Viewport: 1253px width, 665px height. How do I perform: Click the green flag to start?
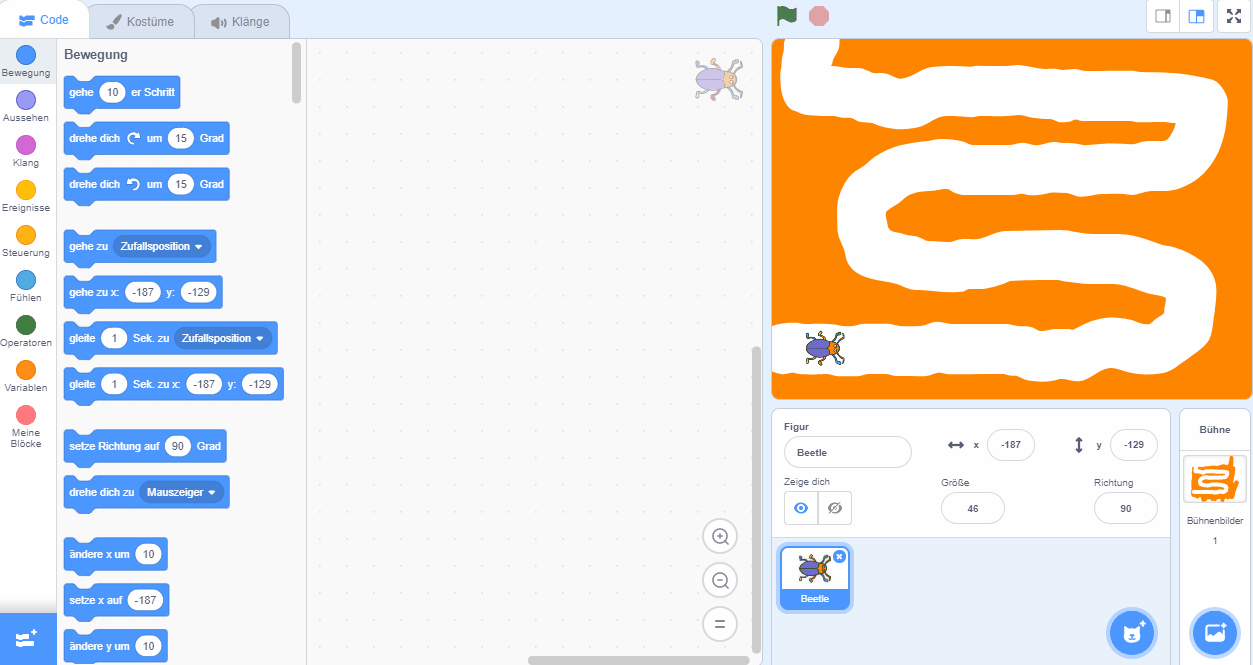[x=787, y=16]
